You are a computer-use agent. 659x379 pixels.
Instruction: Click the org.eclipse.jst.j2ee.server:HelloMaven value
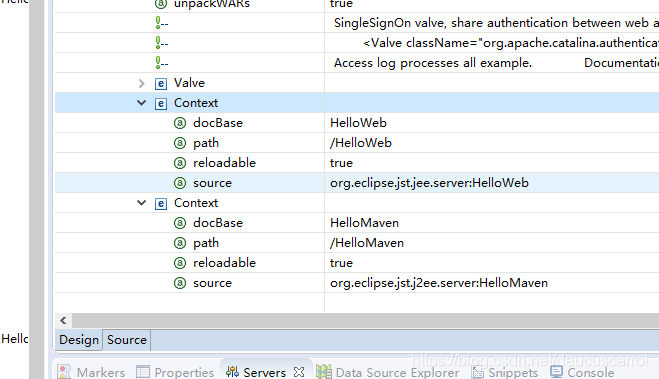pyautogui.click(x=439, y=283)
